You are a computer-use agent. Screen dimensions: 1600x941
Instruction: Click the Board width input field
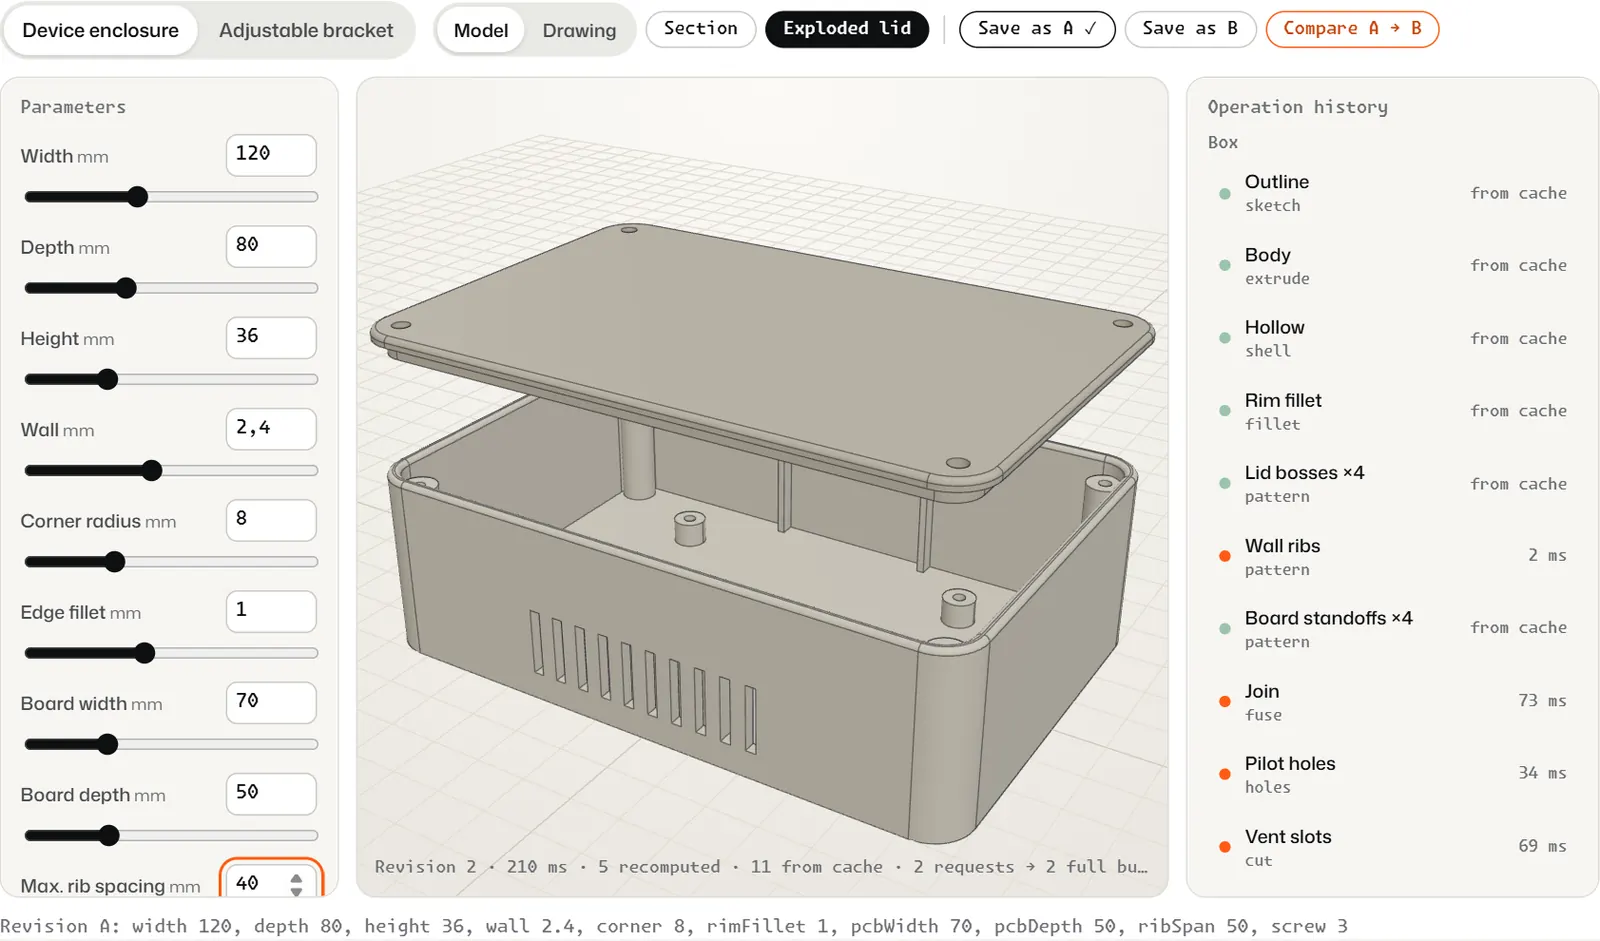[271, 702]
